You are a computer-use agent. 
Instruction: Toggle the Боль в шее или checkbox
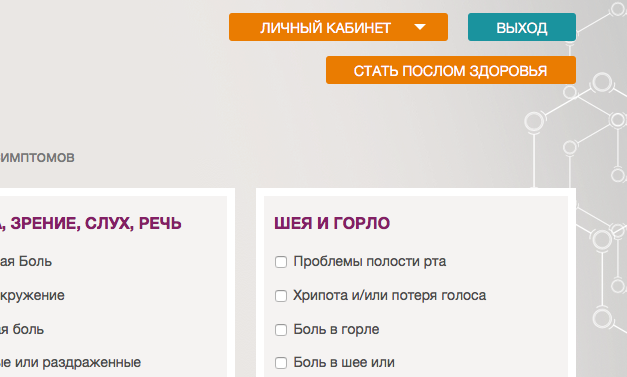pyautogui.click(x=281, y=363)
